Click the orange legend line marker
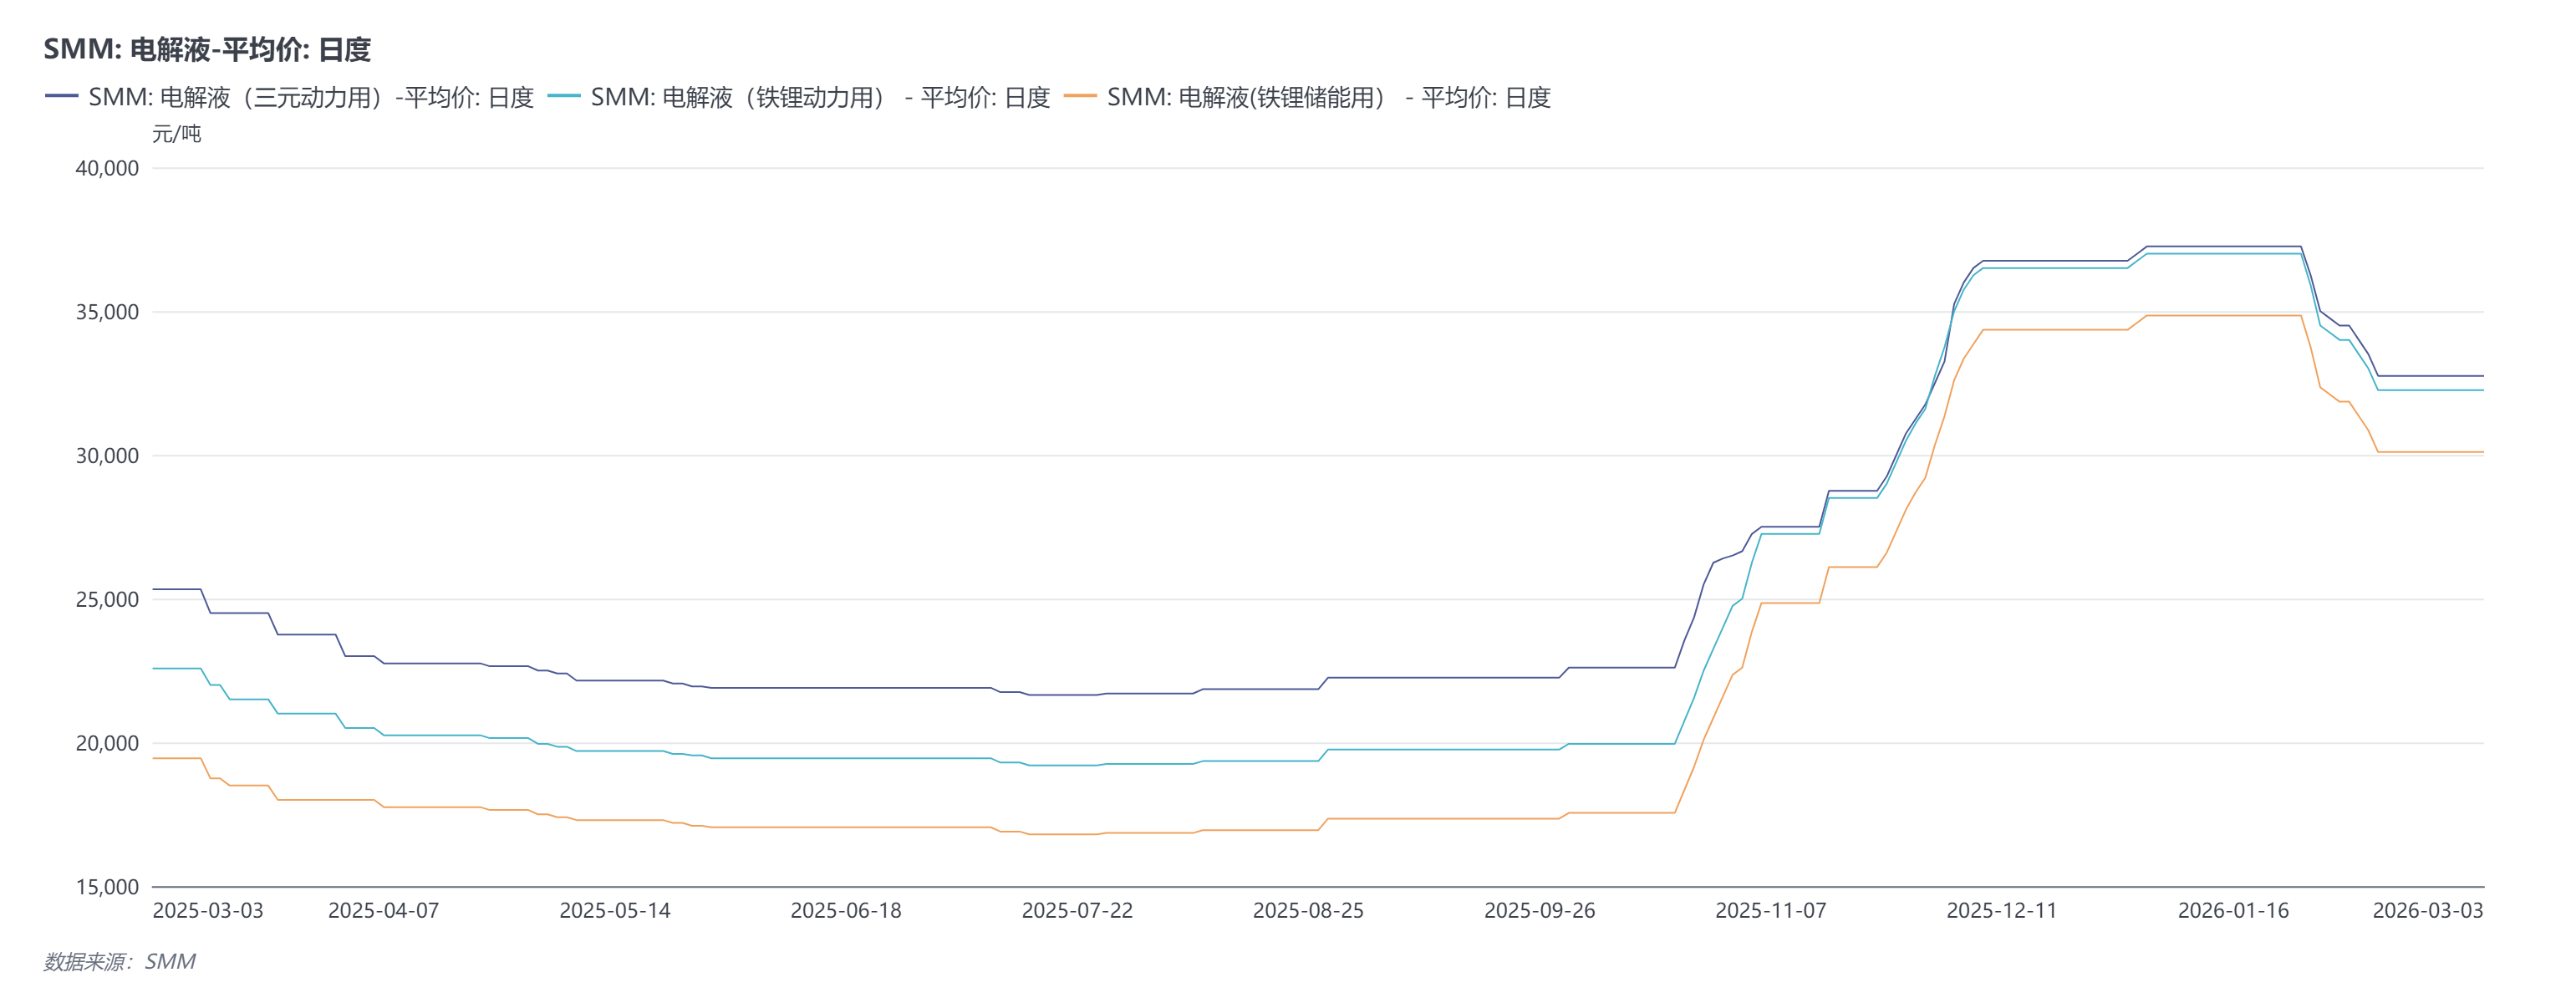This screenshot has height=1003, width=2576. 1080,96
